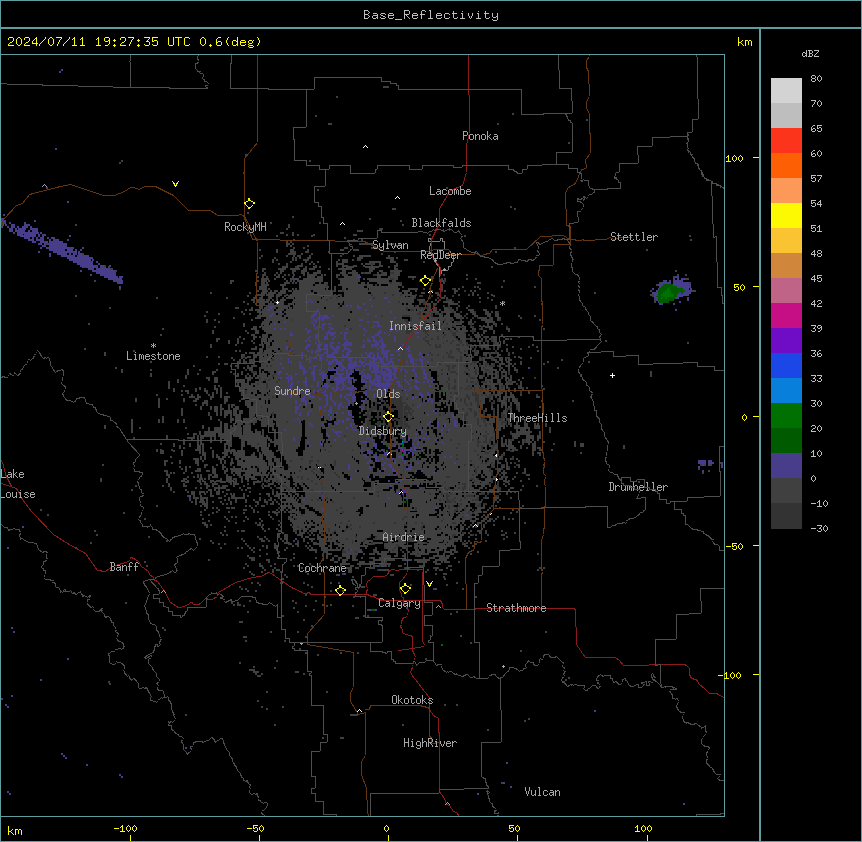Select the yellow diamond marker south of RedDeer
862x842 pixels.
[x=425, y=281]
